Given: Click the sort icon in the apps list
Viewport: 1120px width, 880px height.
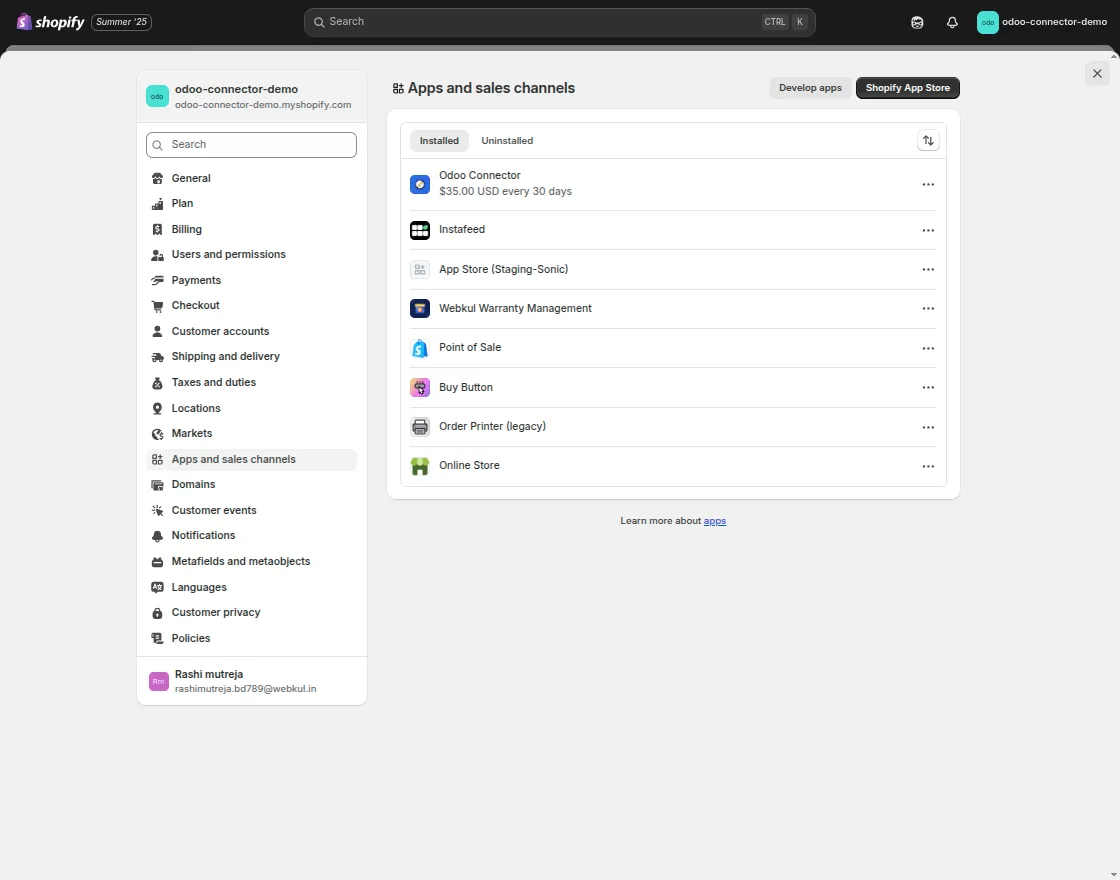Looking at the screenshot, I should [x=928, y=140].
